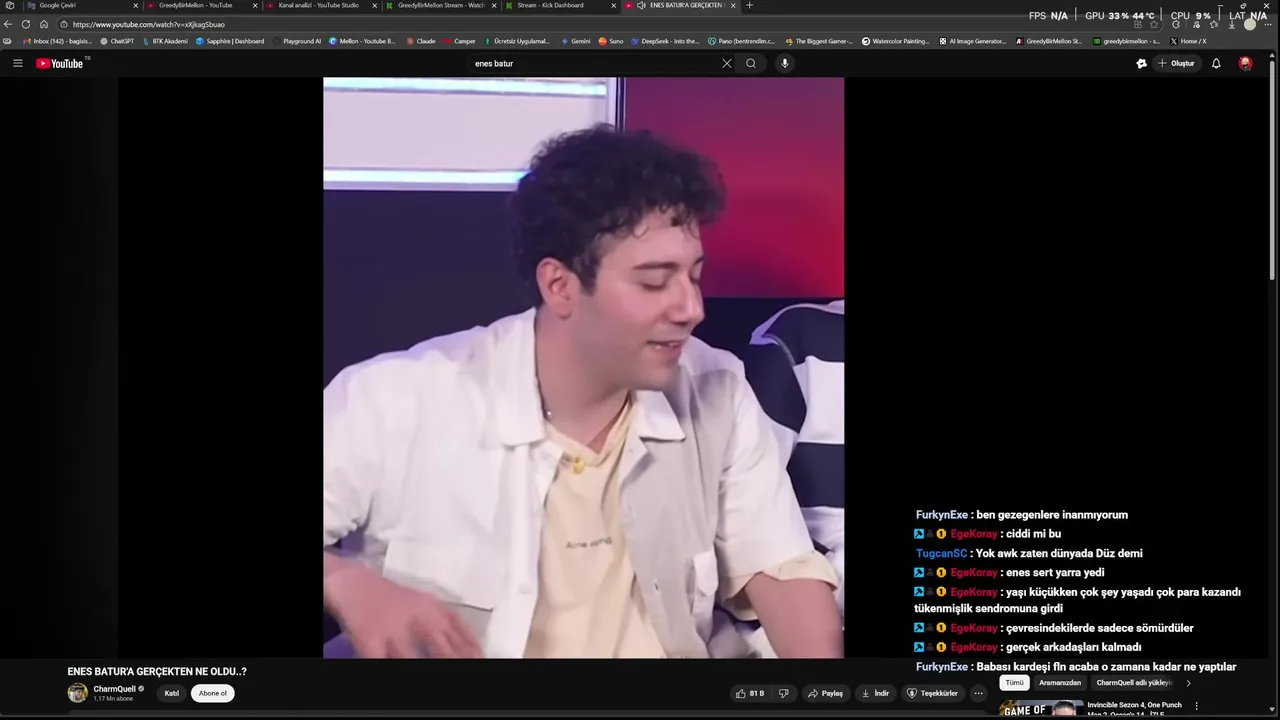This screenshot has width=1280, height=720.
Task: Open browser three-dot settings menu
Action: point(1270,24)
